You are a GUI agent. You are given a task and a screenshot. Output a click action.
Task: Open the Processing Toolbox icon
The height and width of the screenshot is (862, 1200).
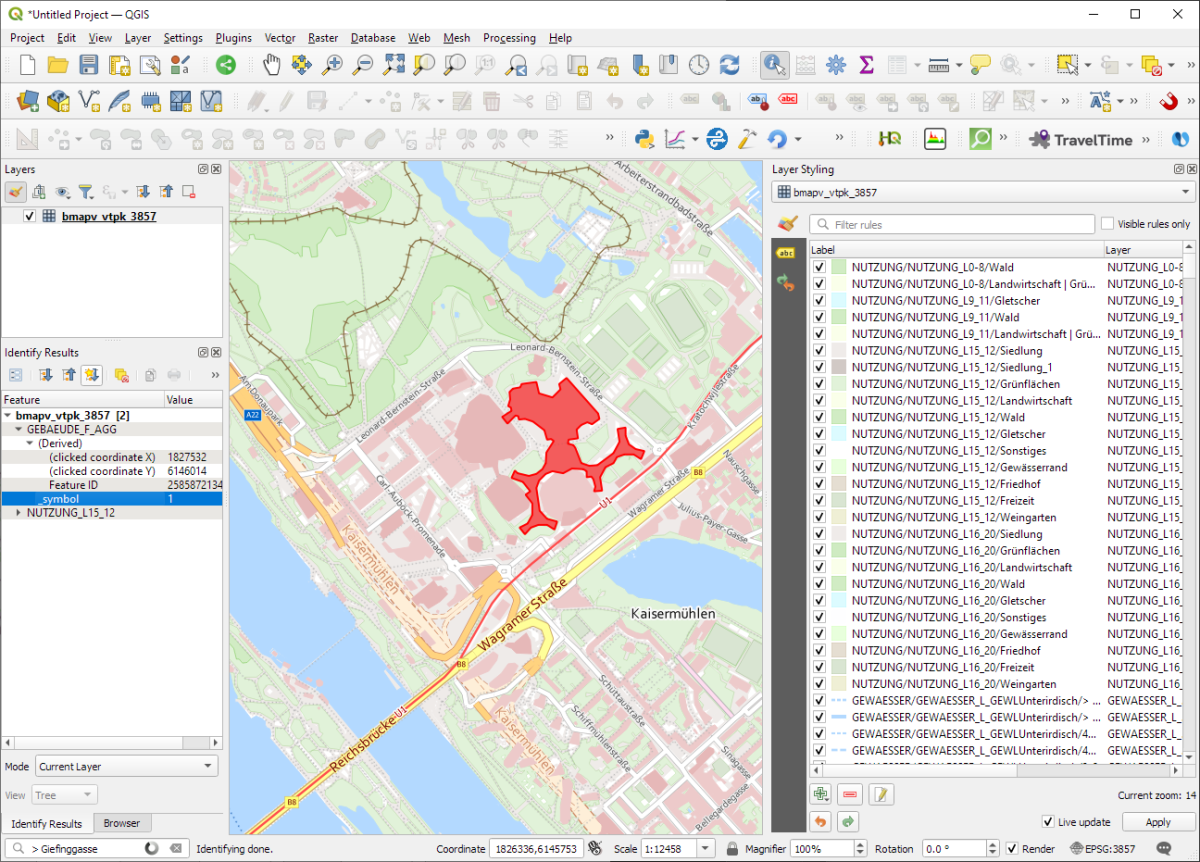click(x=836, y=64)
